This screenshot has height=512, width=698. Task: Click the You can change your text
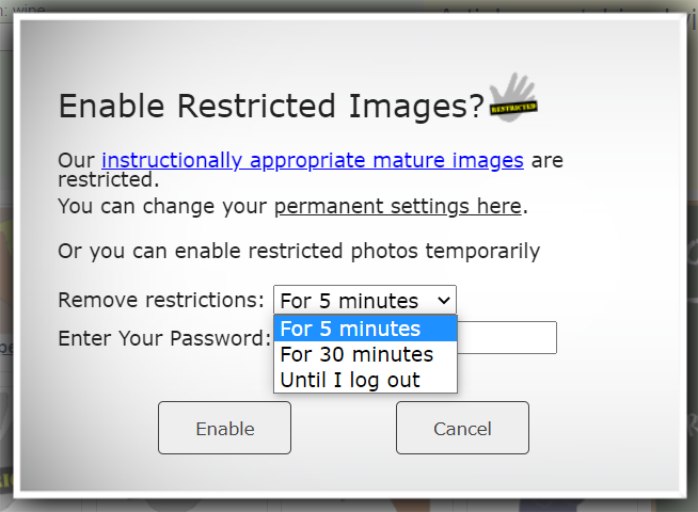tap(163, 206)
